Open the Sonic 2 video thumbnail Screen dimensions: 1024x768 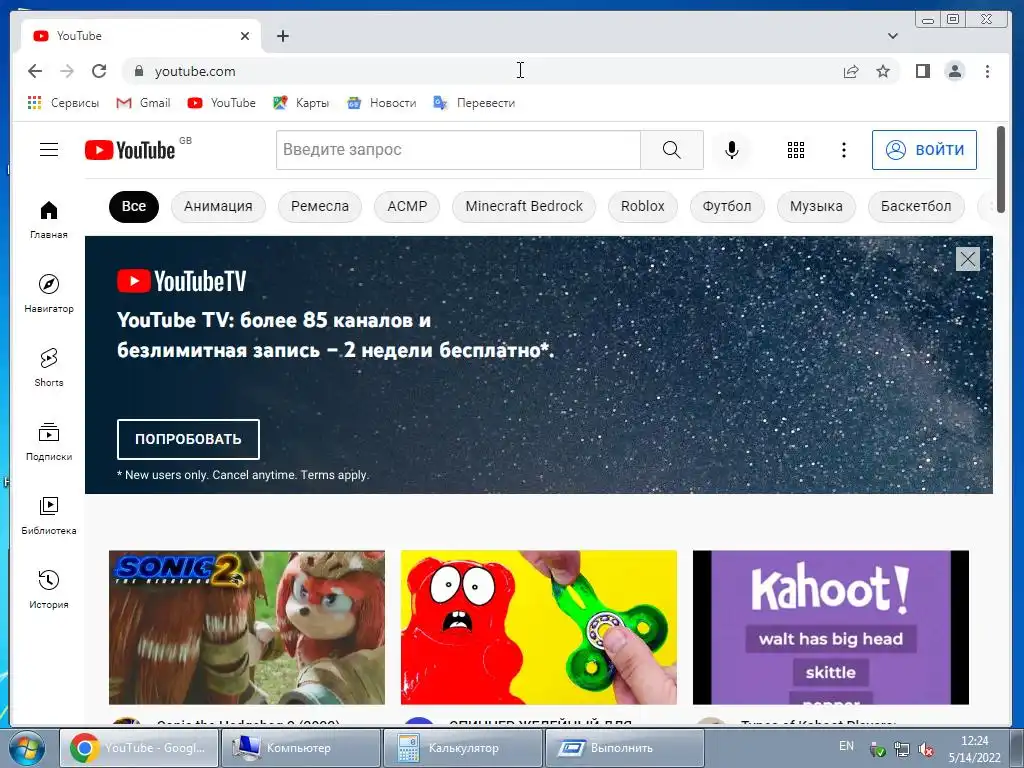pyautogui.click(x=247, y=627)
